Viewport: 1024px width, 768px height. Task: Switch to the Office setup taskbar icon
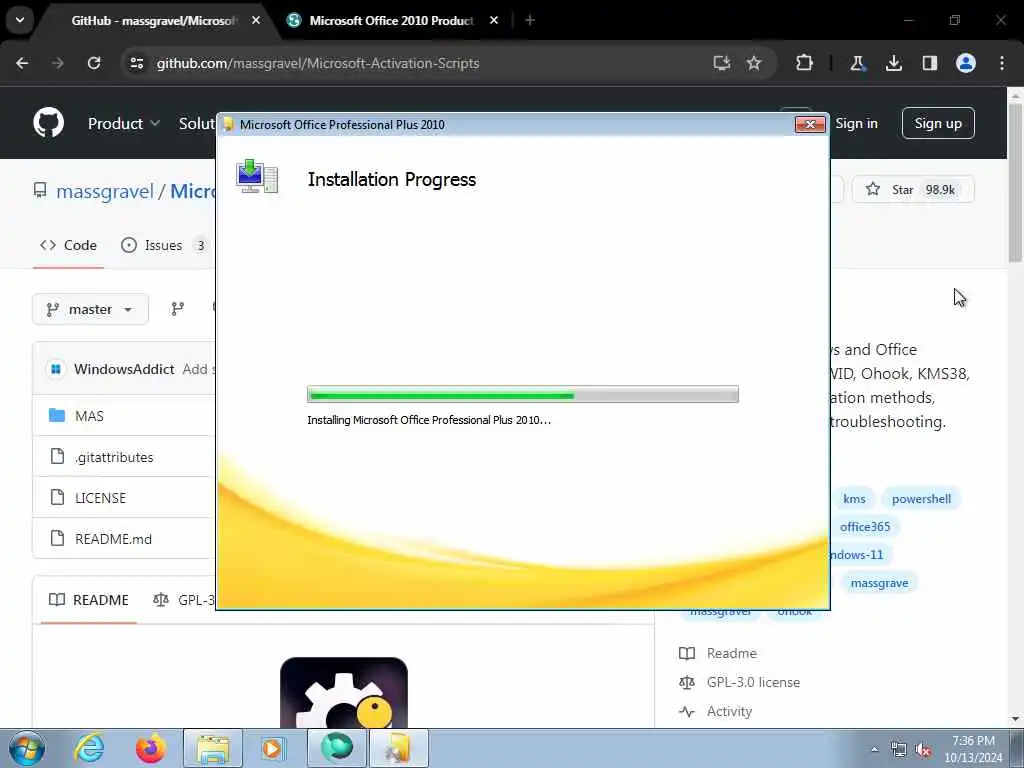click(399, 748)
